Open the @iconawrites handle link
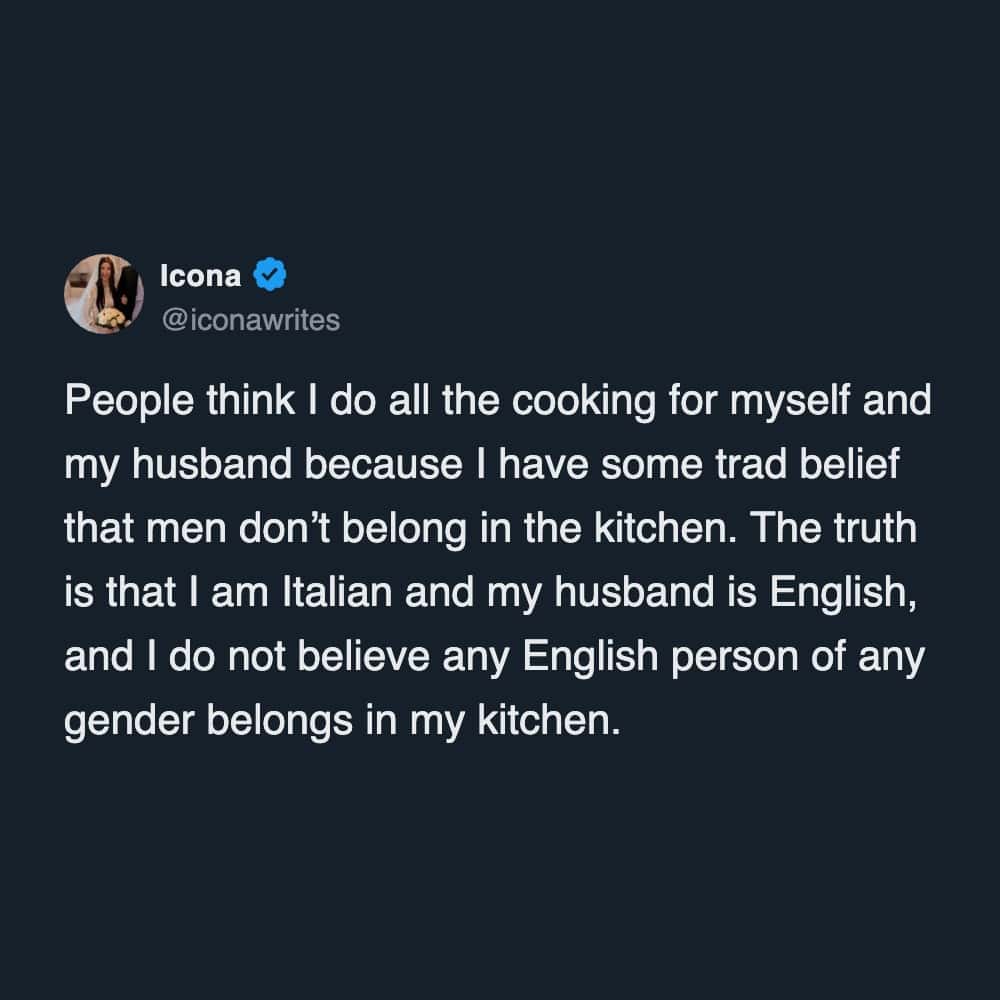Image resolution: width=1000 pixels, height=1000 pixels. pos(250,321)
